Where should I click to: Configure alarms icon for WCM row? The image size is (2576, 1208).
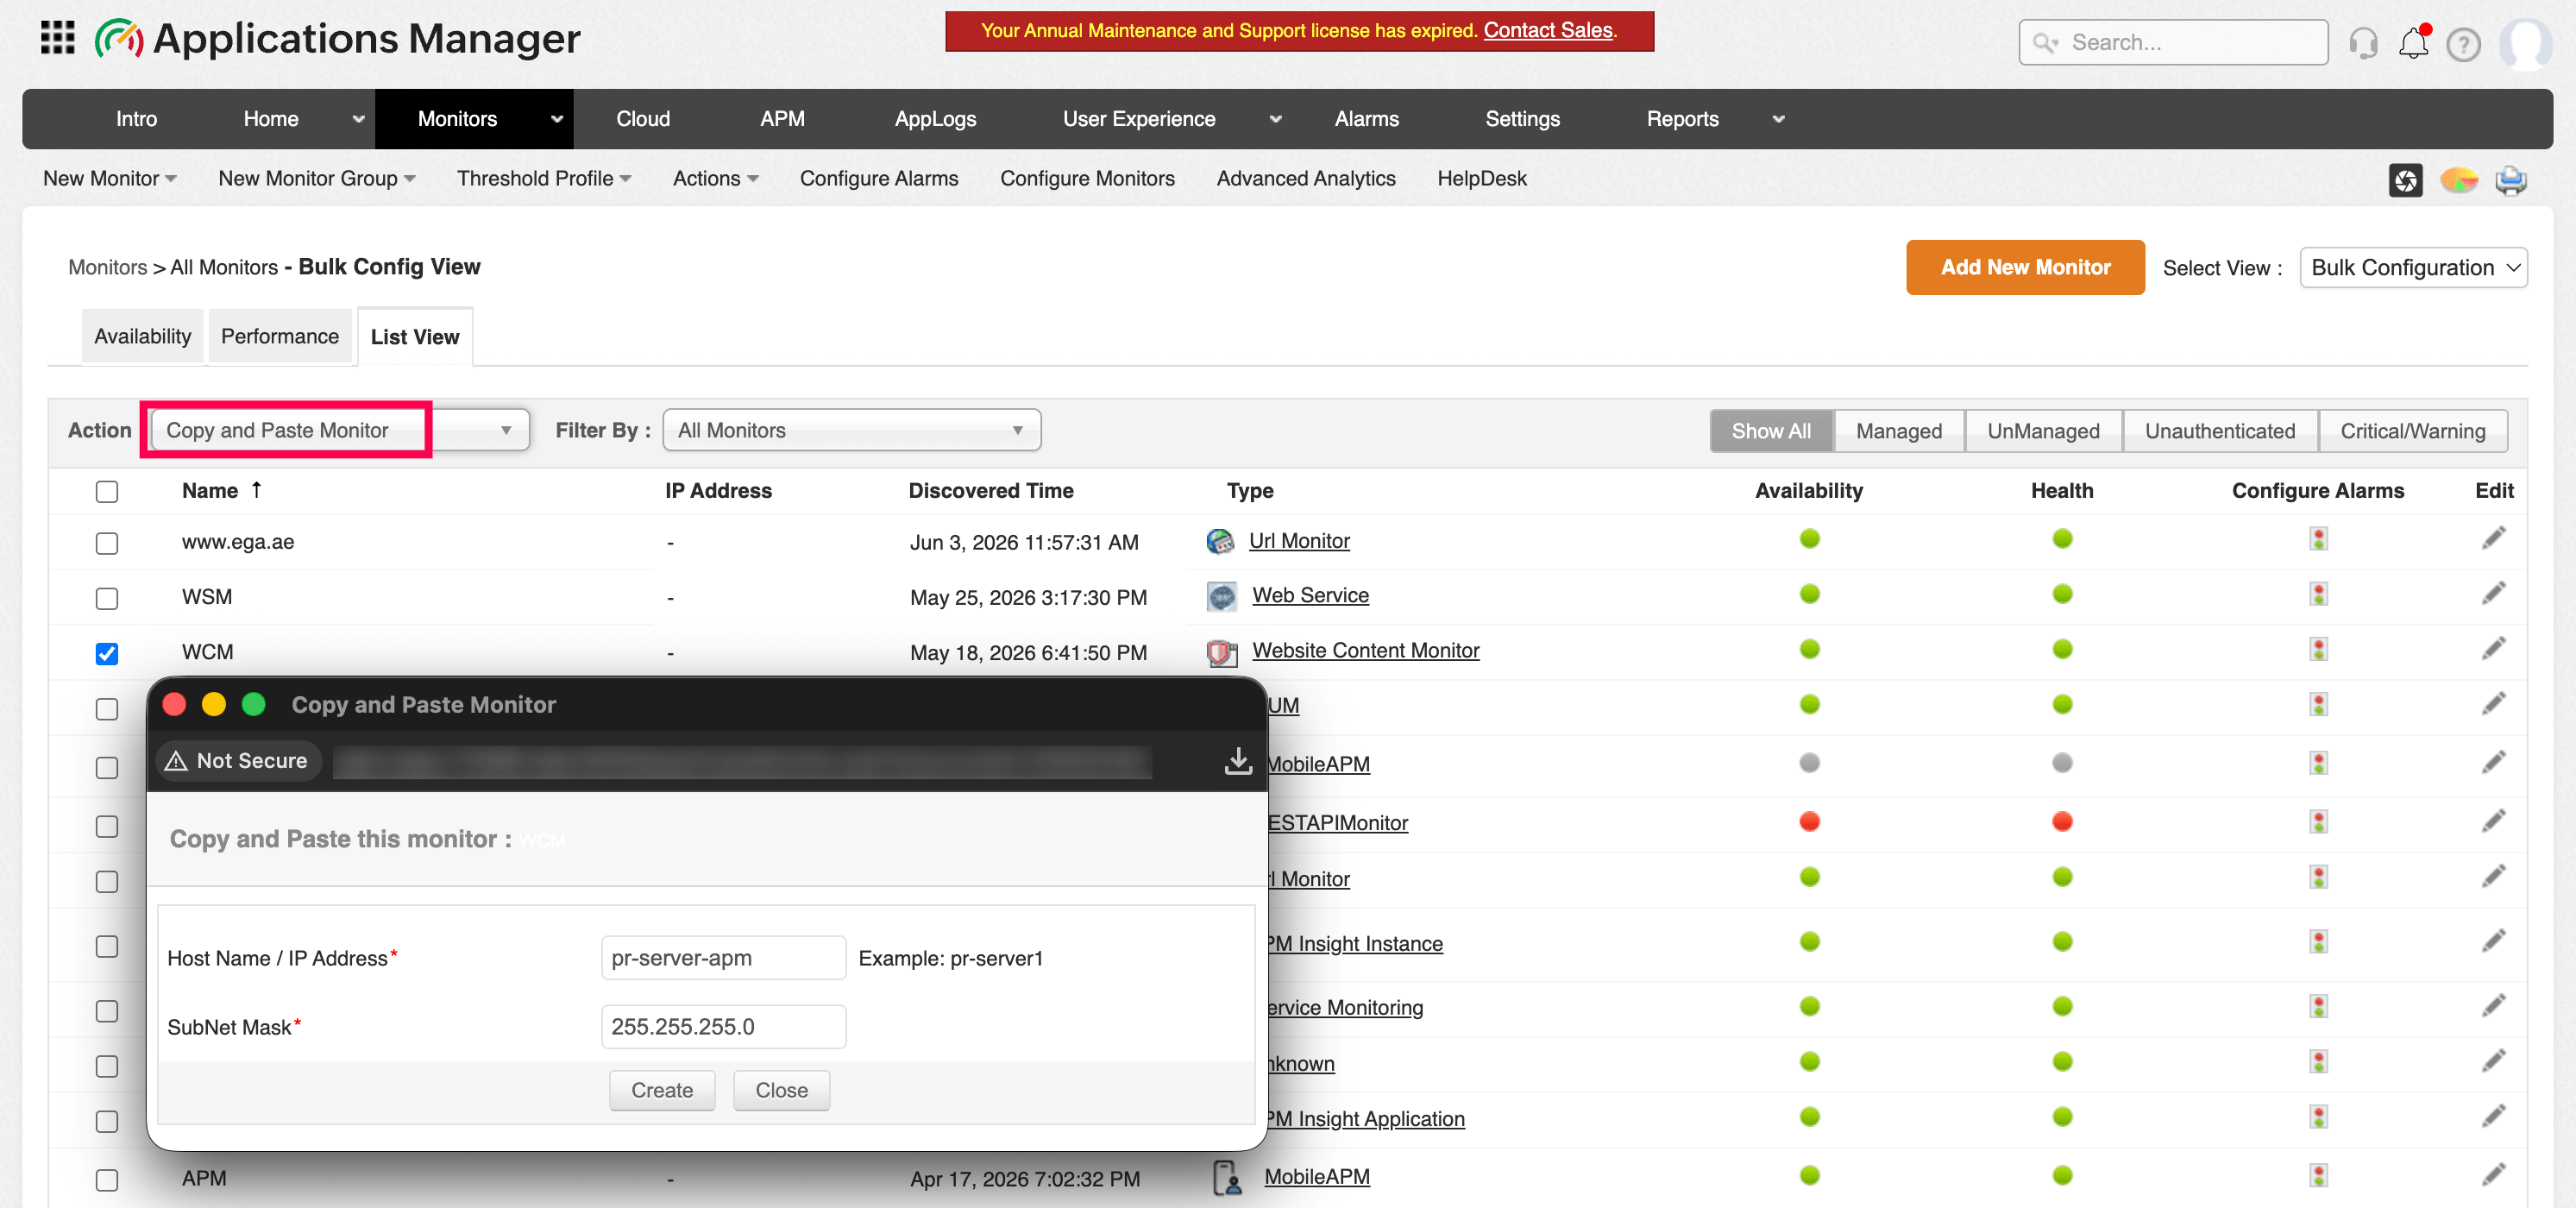pos(2318,649)
